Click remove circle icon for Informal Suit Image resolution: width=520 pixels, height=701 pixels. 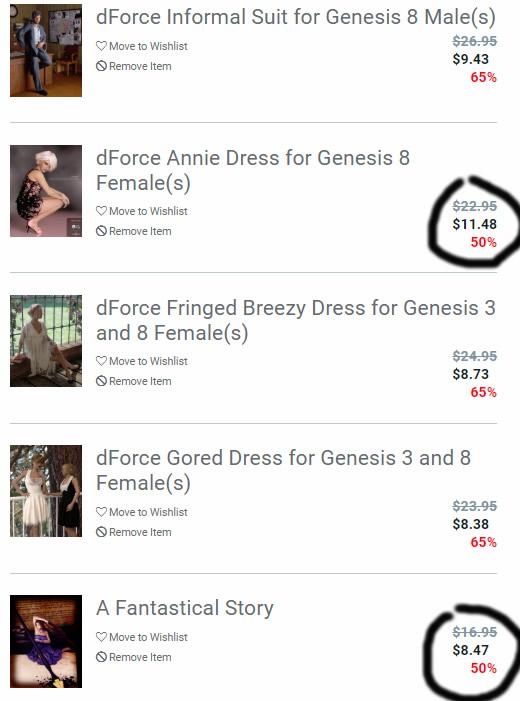101,66
